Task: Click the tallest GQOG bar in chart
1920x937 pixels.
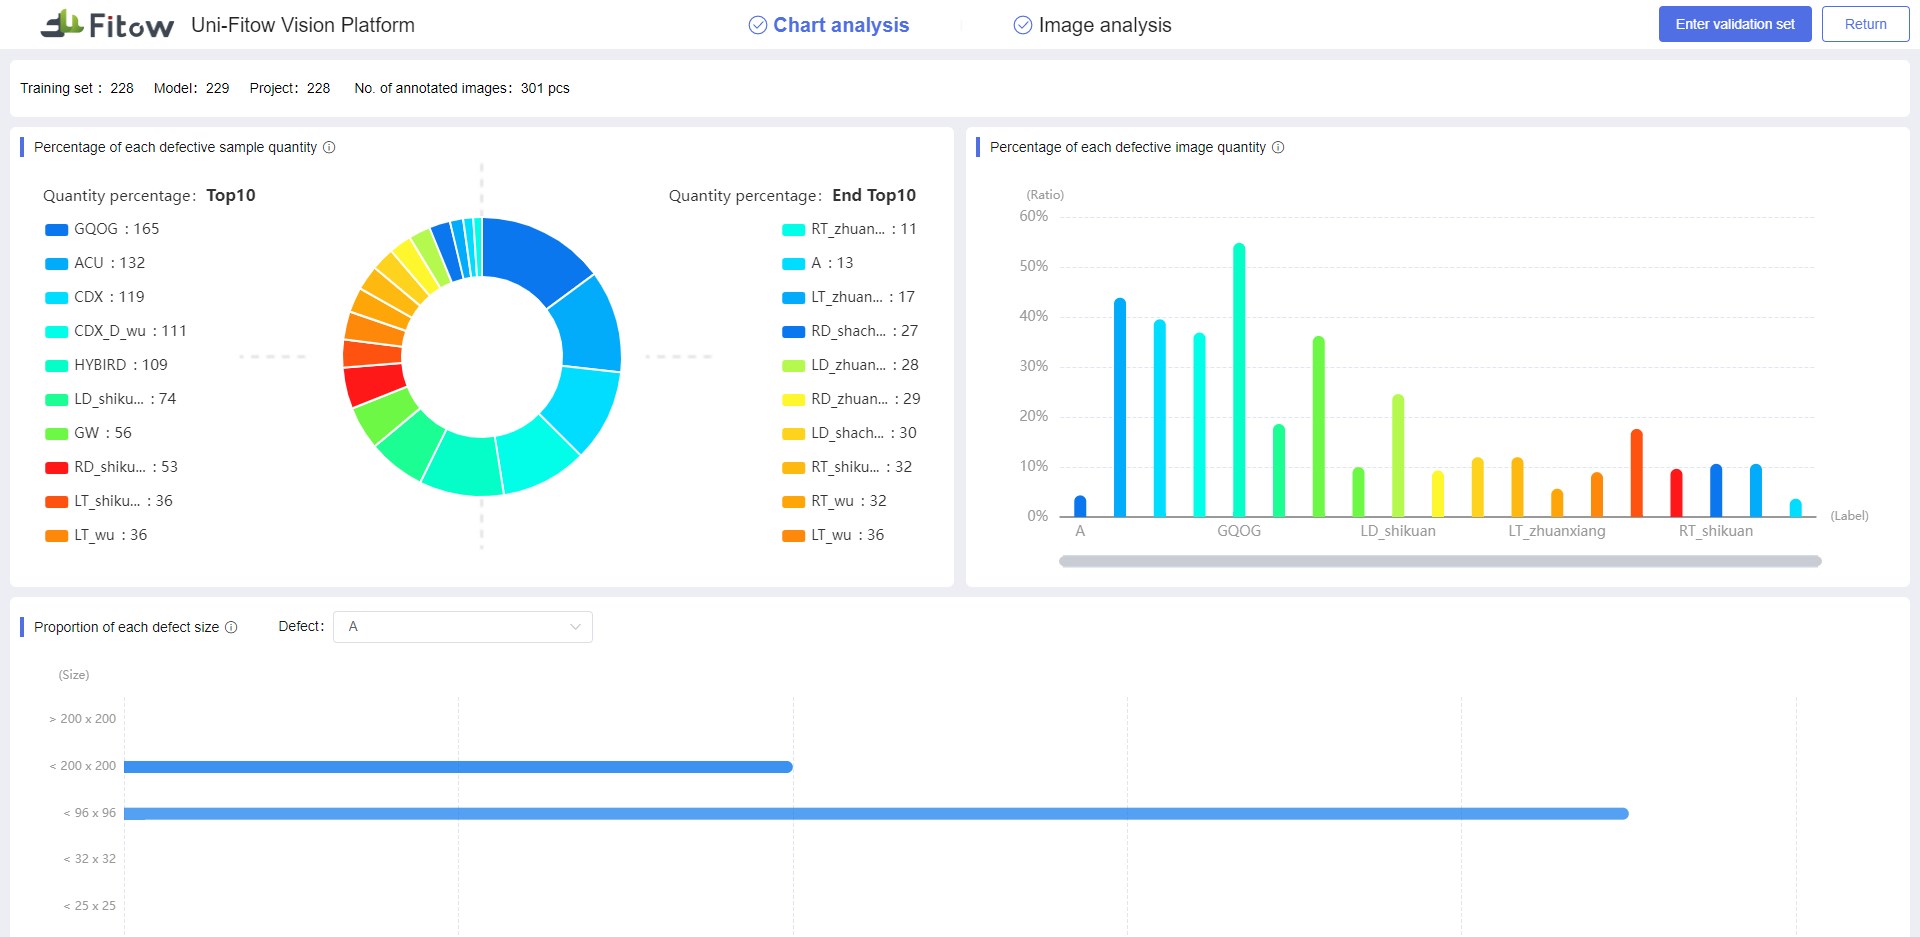Action: tap(1239, 380)
